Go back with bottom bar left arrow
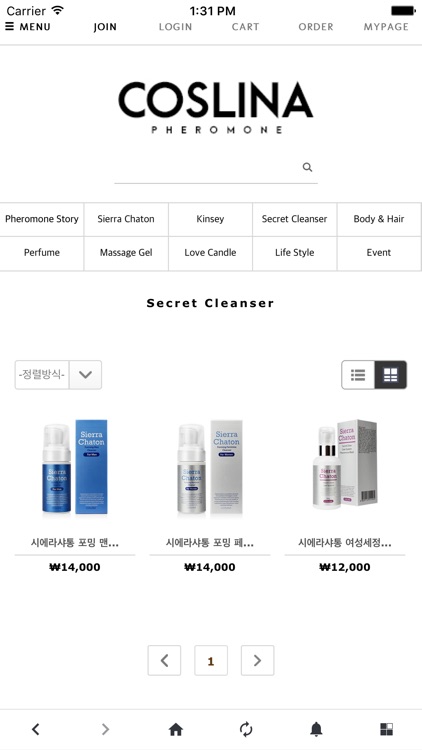 tap(35, 729)
